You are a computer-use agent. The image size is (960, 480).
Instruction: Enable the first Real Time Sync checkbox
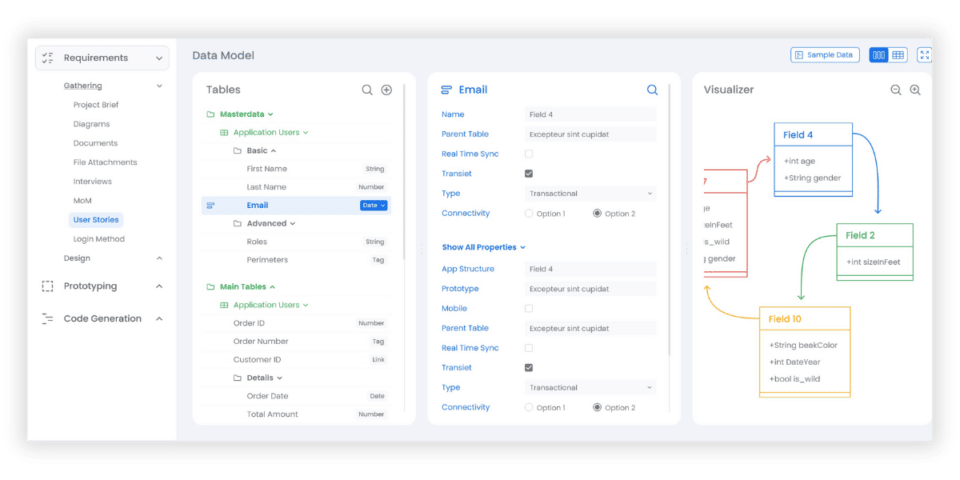529,154
